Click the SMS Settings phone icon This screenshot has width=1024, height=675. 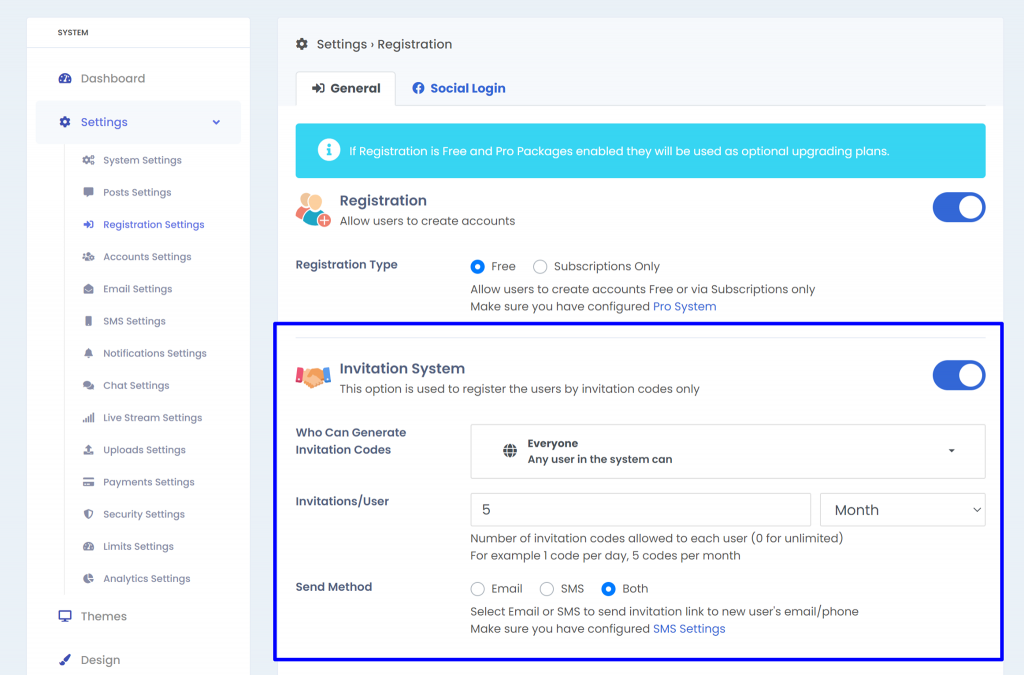pyautogui.click(x=88, y=321)
